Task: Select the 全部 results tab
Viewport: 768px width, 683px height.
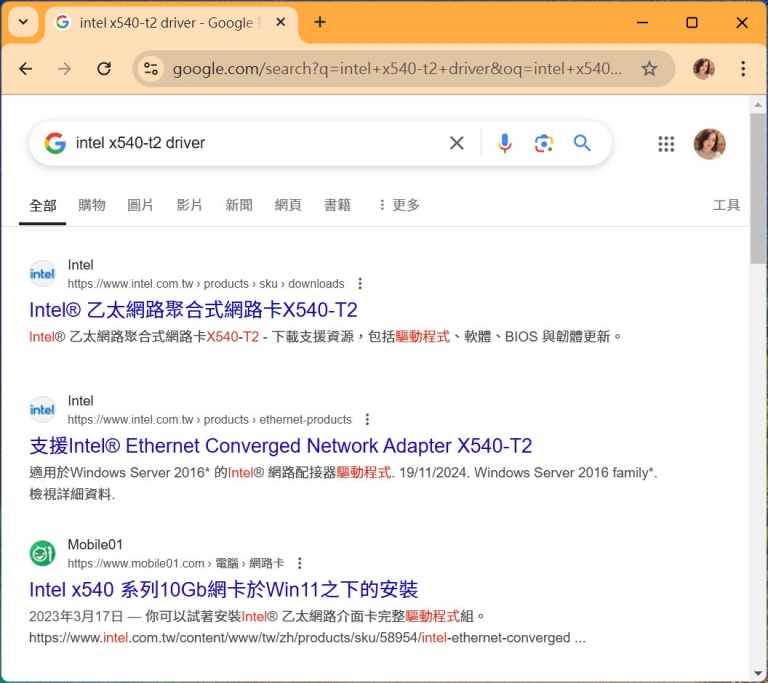Action: tap(43, 205)
